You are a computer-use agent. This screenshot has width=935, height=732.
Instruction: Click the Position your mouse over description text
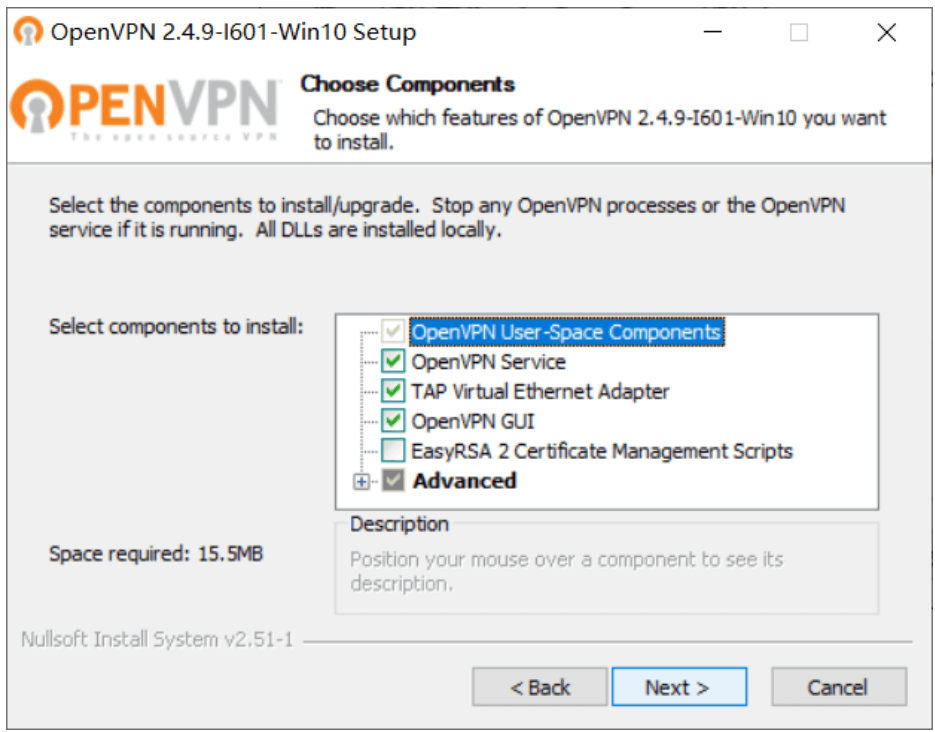(x=566, y=571)
